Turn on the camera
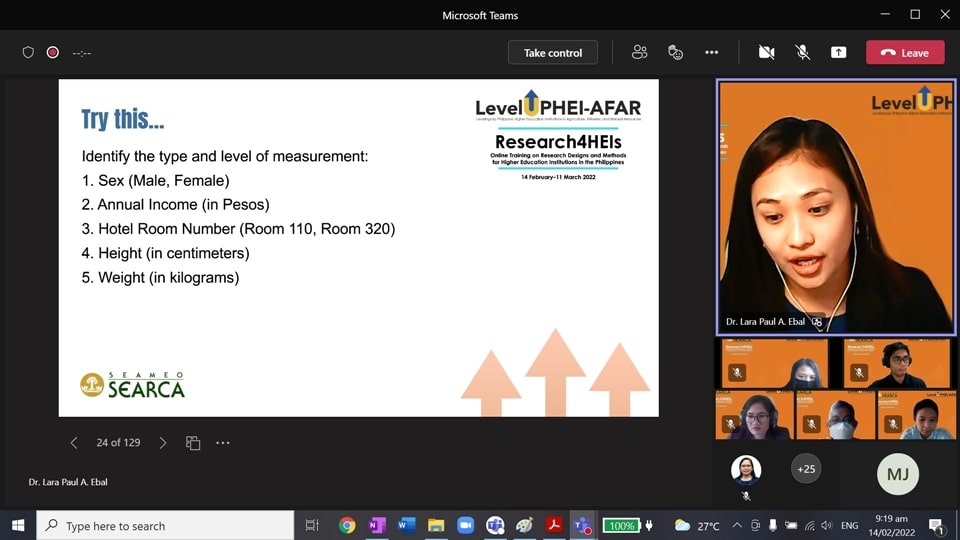This screenshot has height=540, width=960. click(766, 52)
